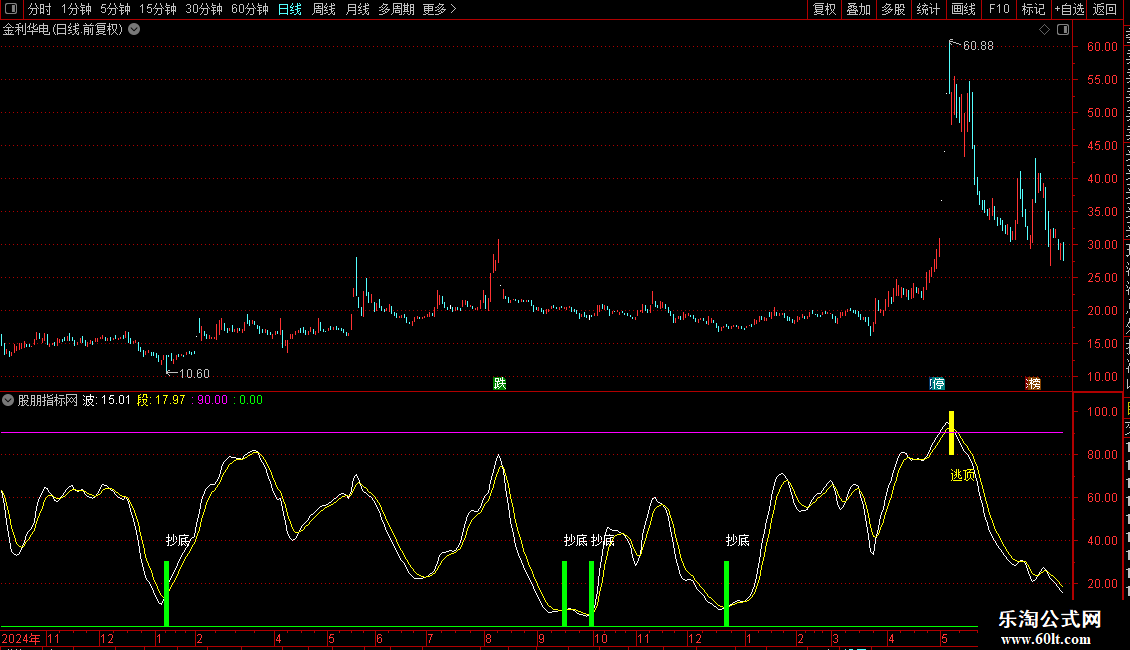Click the 叠加 overlay button
Screen dimensions: 1130x650
click(858, 9)
